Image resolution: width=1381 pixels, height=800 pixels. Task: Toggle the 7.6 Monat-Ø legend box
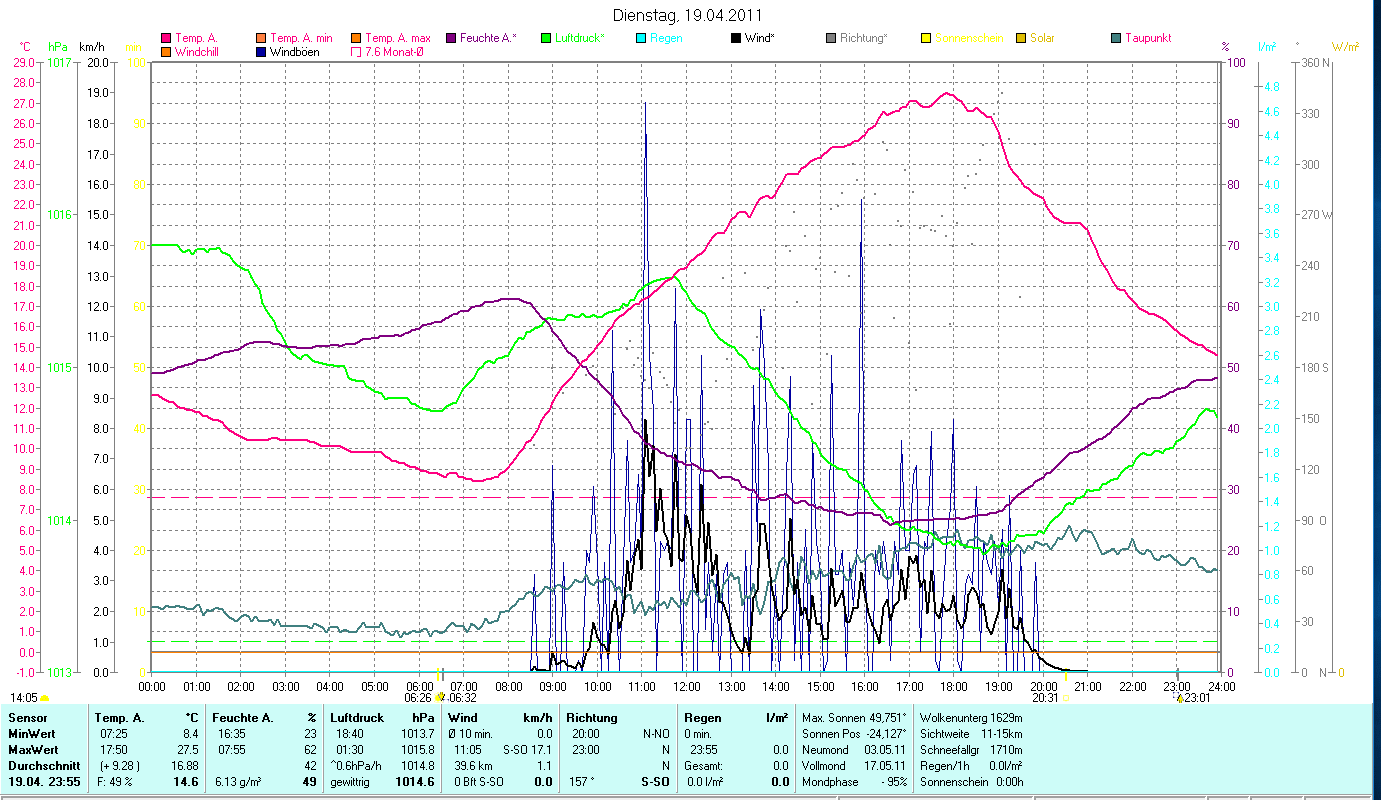pyautogui.click(x=357, y=52)
